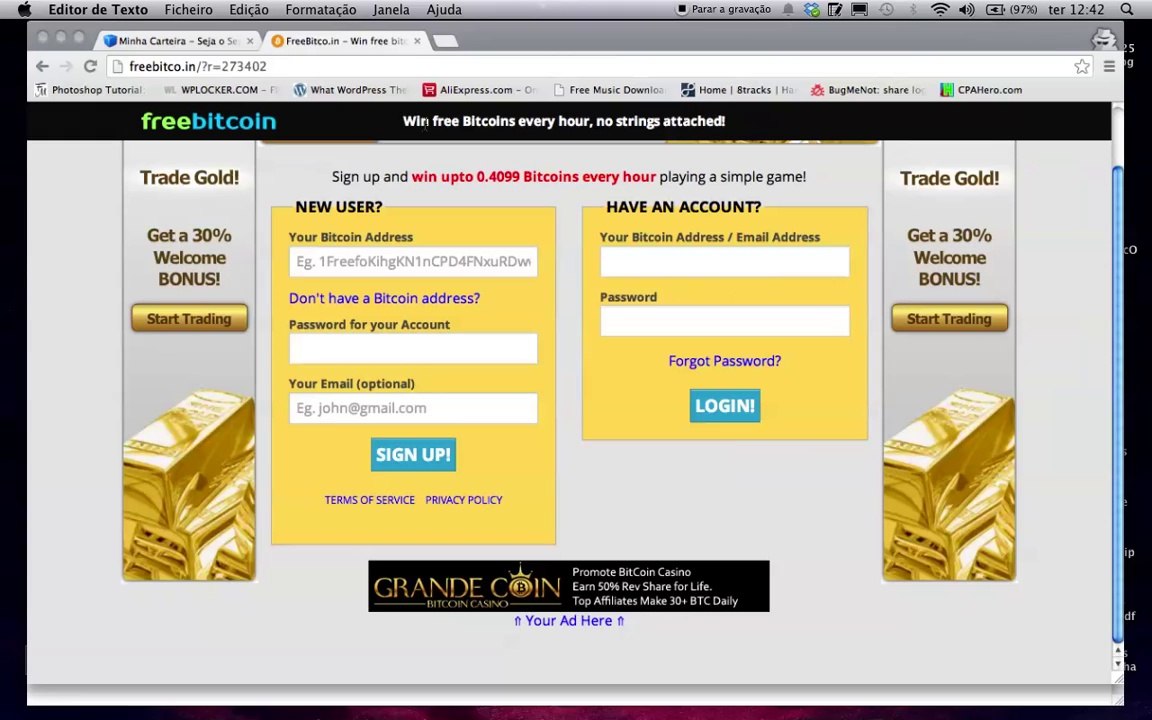Click the battery status icon
The image size is (1152, 720).
point(1011,10)
